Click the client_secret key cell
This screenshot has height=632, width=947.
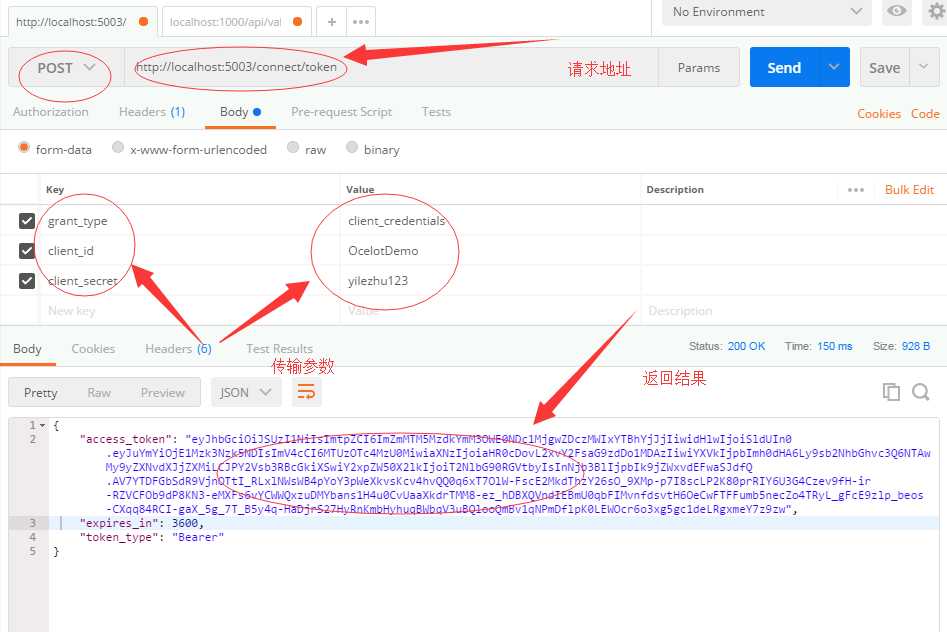(190, 281)
